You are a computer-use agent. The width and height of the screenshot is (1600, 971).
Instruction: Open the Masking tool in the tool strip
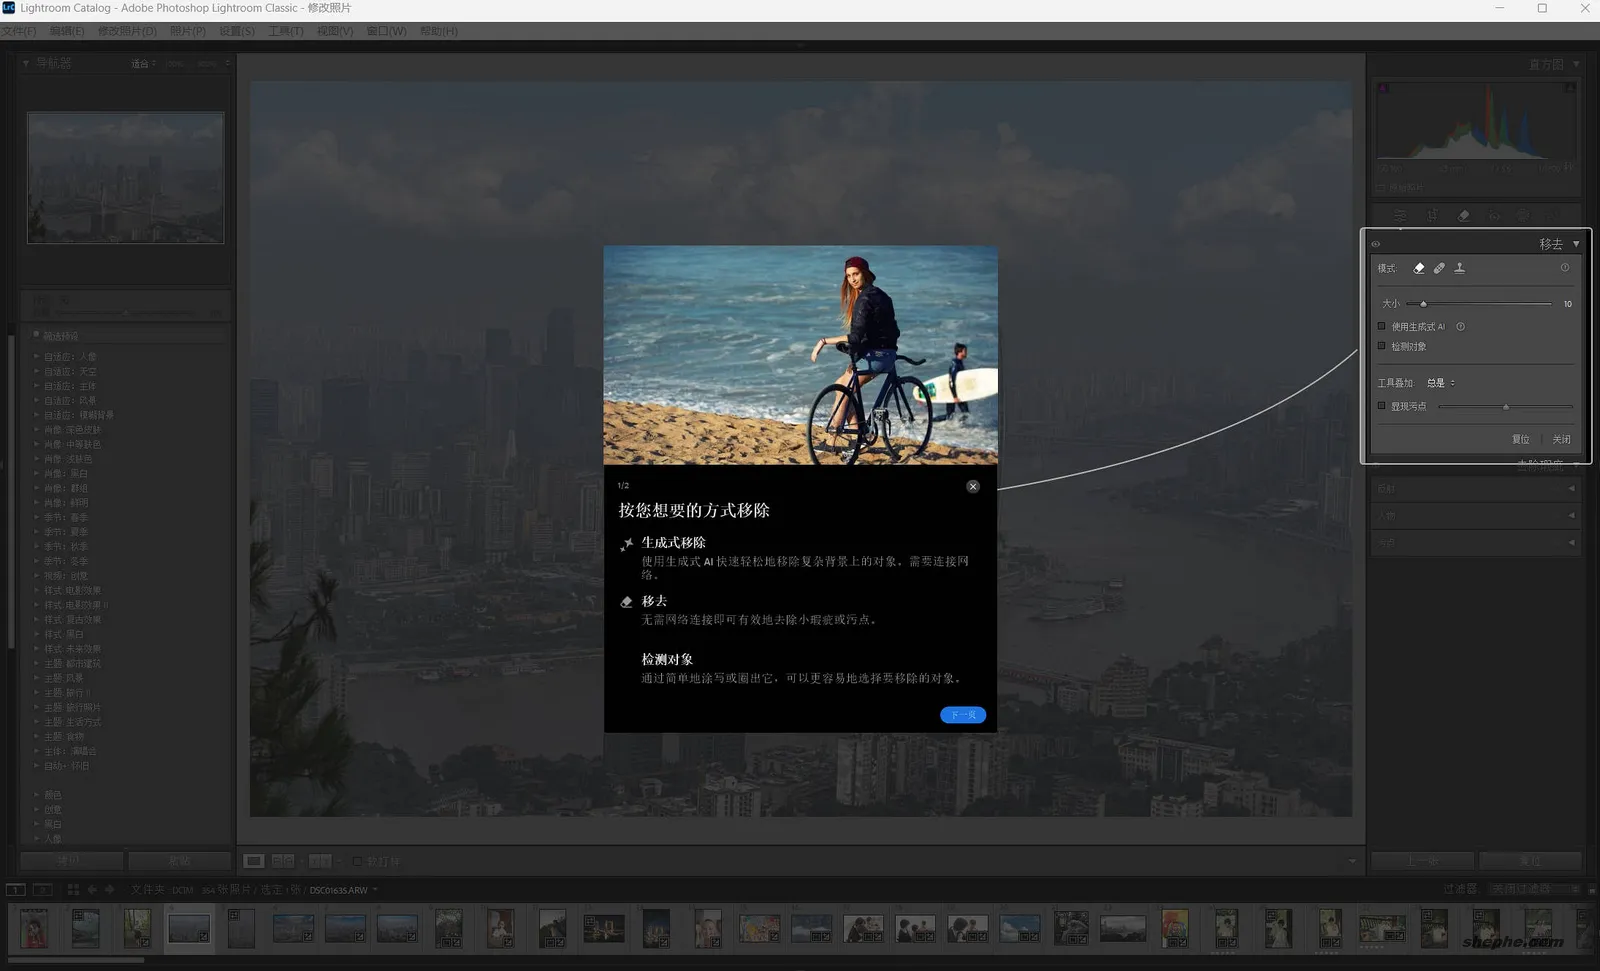coord(1523,215)
